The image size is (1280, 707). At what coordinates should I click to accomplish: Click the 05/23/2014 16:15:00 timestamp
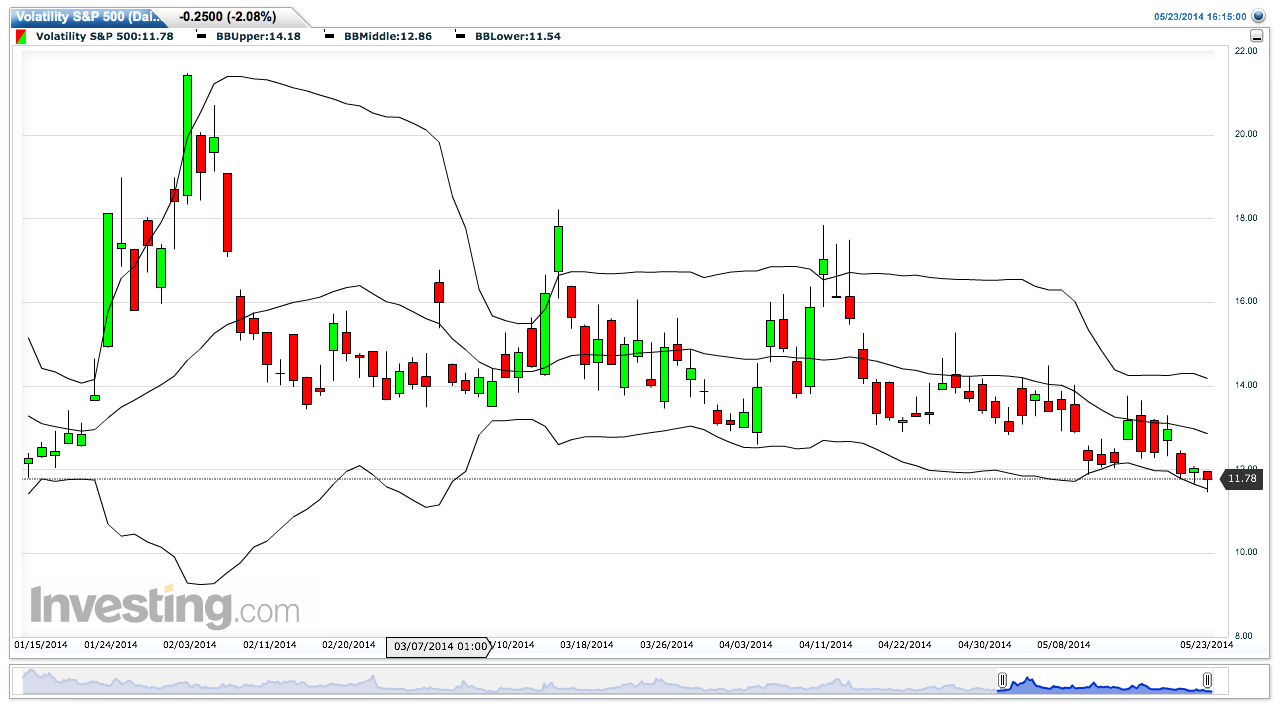pyautogui.click(x=1200, y=17)
